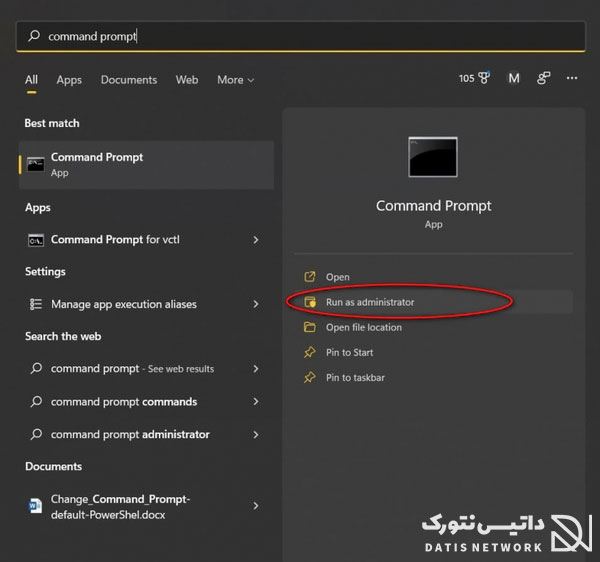Screen dimensions: 600x562
Task: Click the Command Prompt for vctl icon
Action: click(x=36, y=240)
